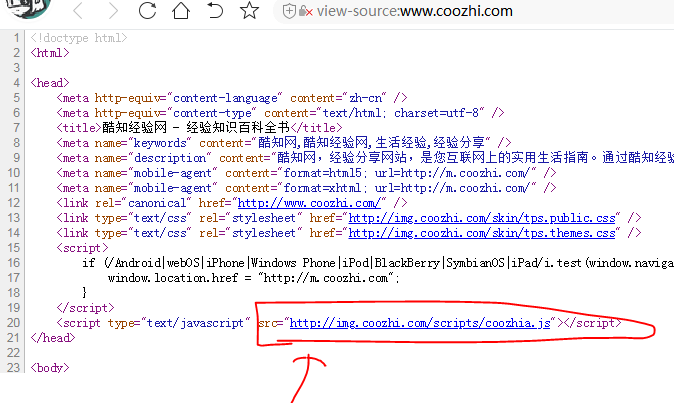This screenshot has width=674, height=403.
Task: Click the content-language meta tag line
Action: pyautogui.click(x=232, y=98)
